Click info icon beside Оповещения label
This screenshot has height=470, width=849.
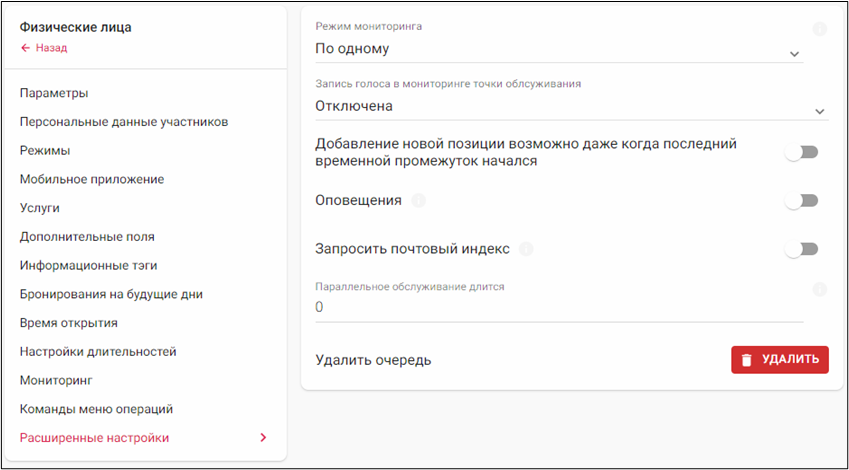pos(418,201)
